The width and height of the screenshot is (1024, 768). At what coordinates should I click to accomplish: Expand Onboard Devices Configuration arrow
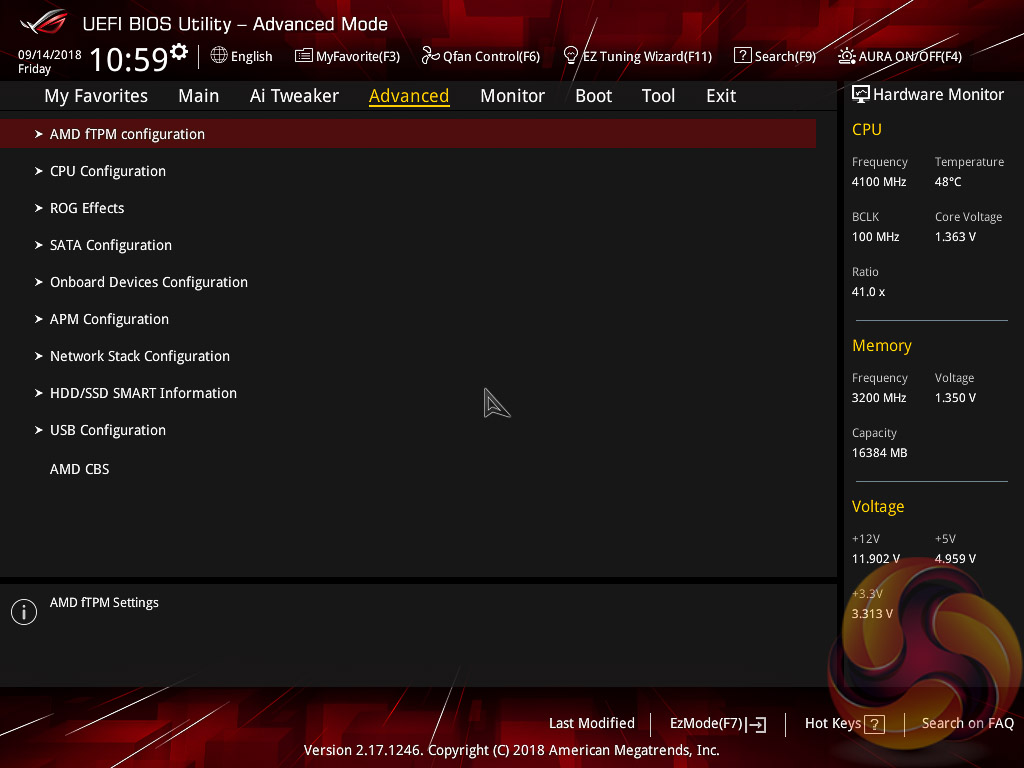point(39,282)
